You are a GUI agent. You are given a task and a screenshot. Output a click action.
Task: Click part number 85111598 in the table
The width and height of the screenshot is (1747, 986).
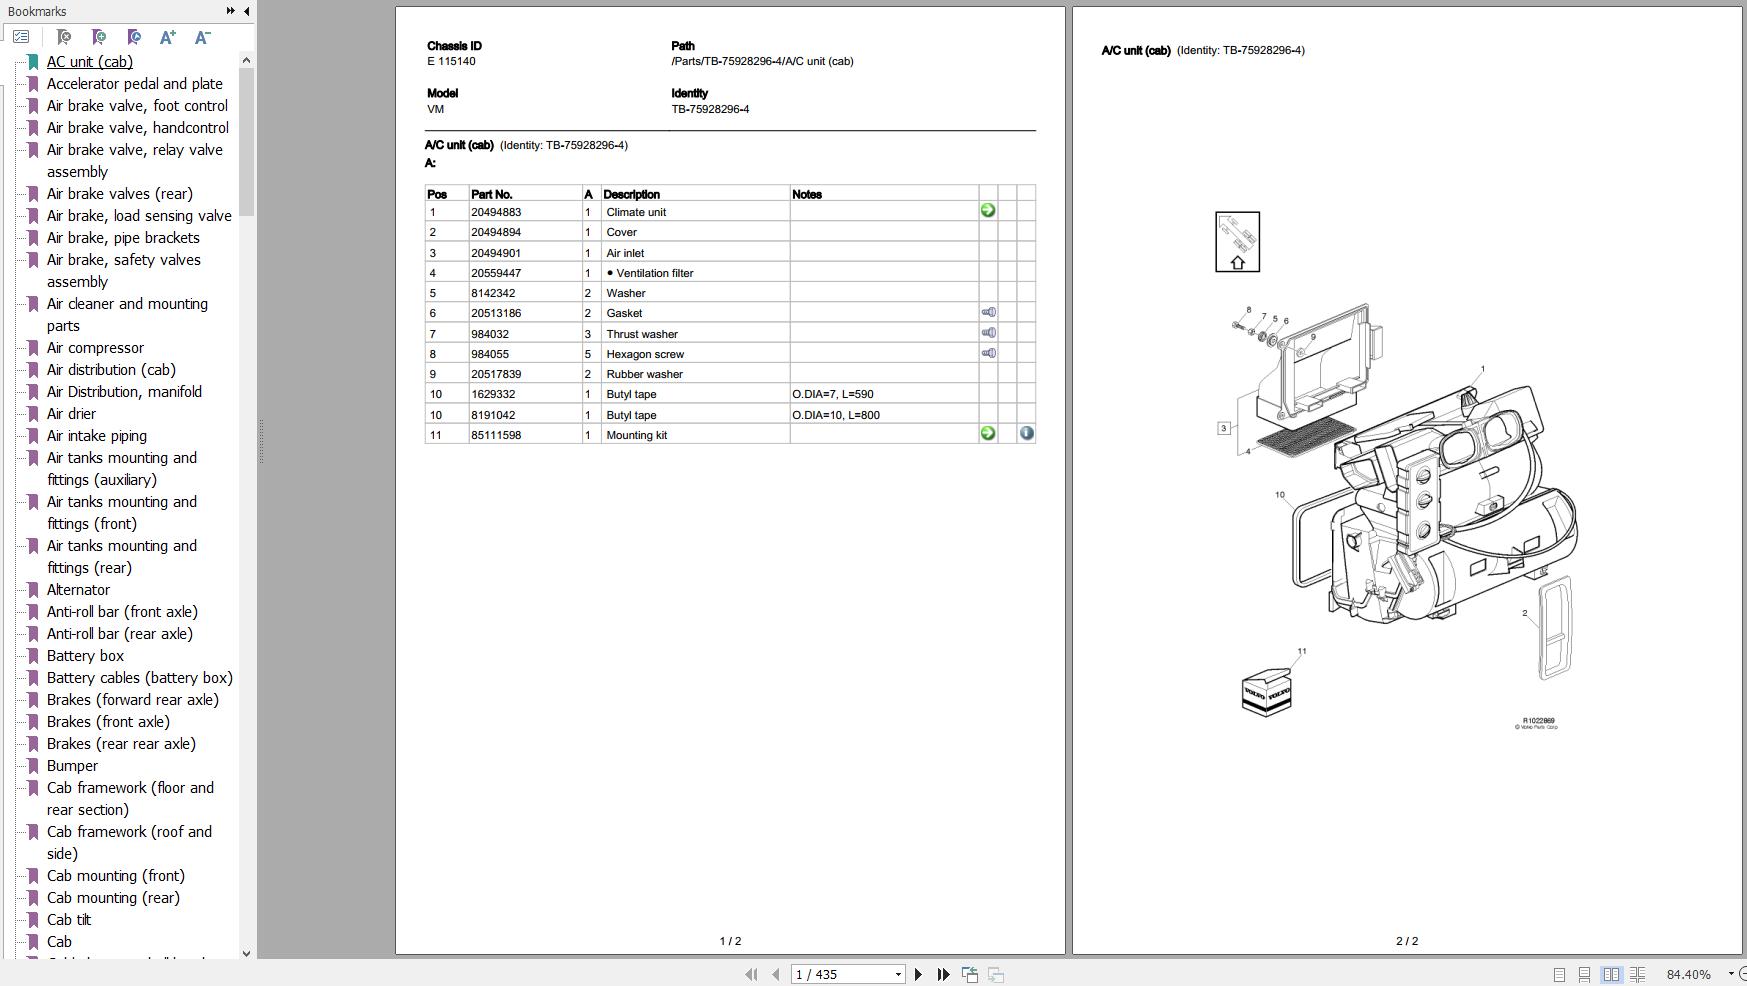(x=496, y=435)
